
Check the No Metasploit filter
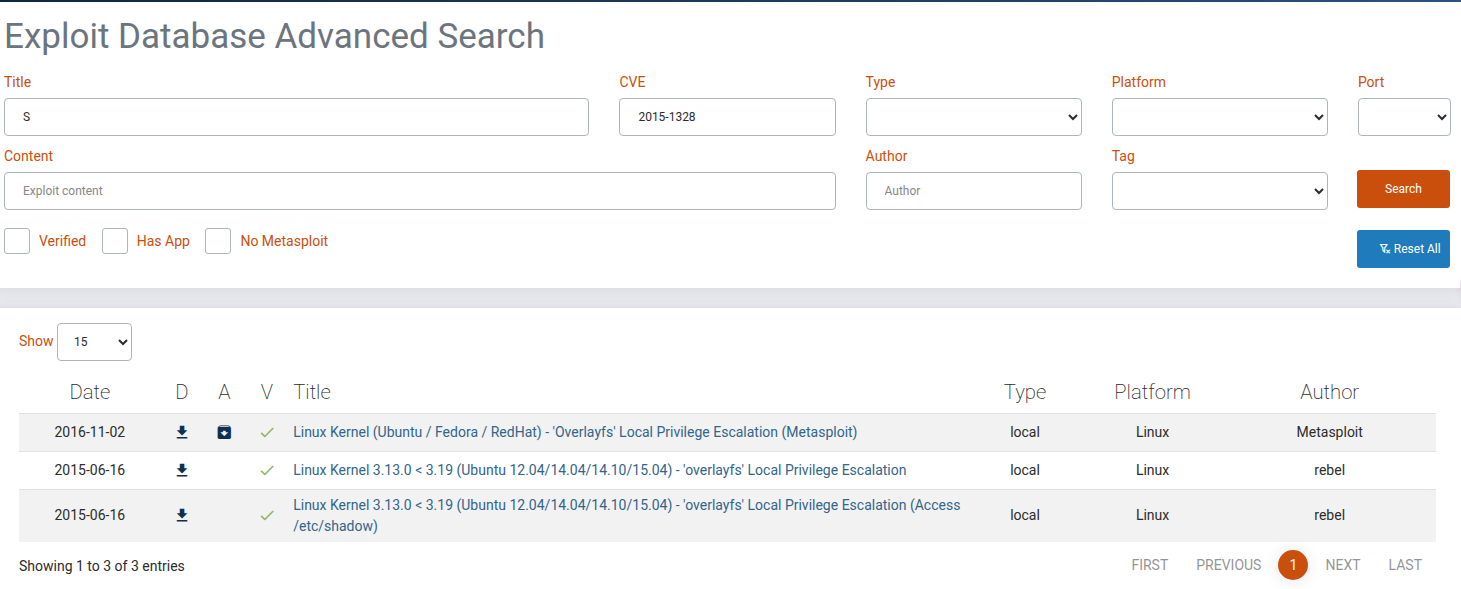[218, 241]
